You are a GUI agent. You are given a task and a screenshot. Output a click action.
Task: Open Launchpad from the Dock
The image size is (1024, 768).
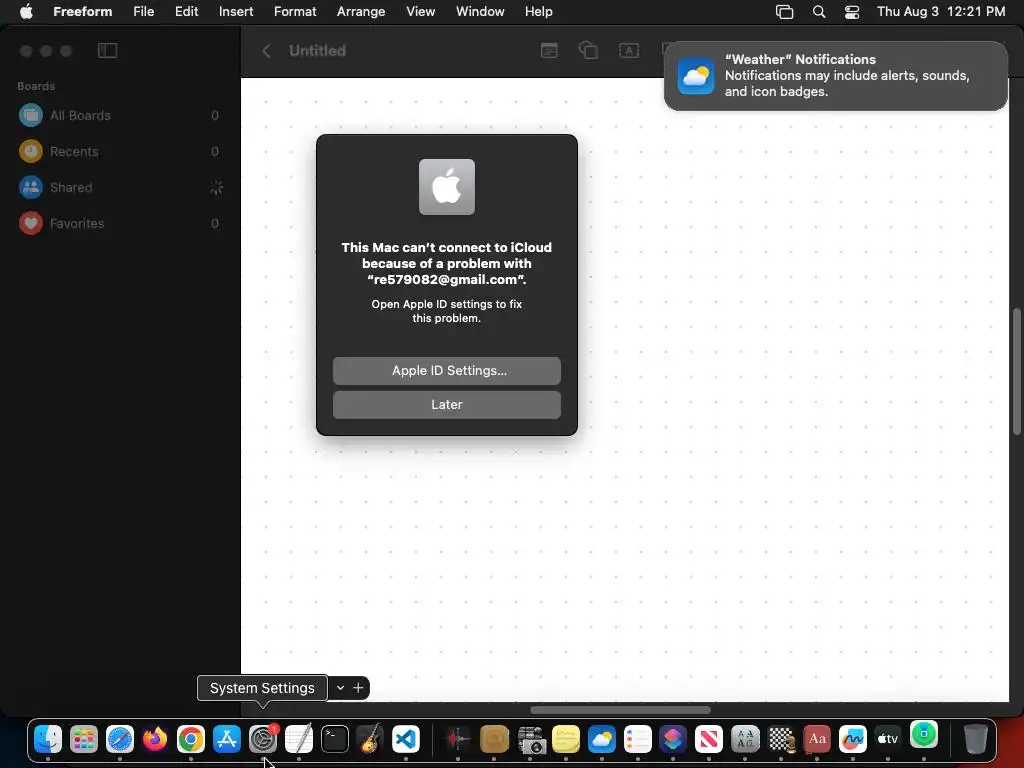tap(84, 739)
